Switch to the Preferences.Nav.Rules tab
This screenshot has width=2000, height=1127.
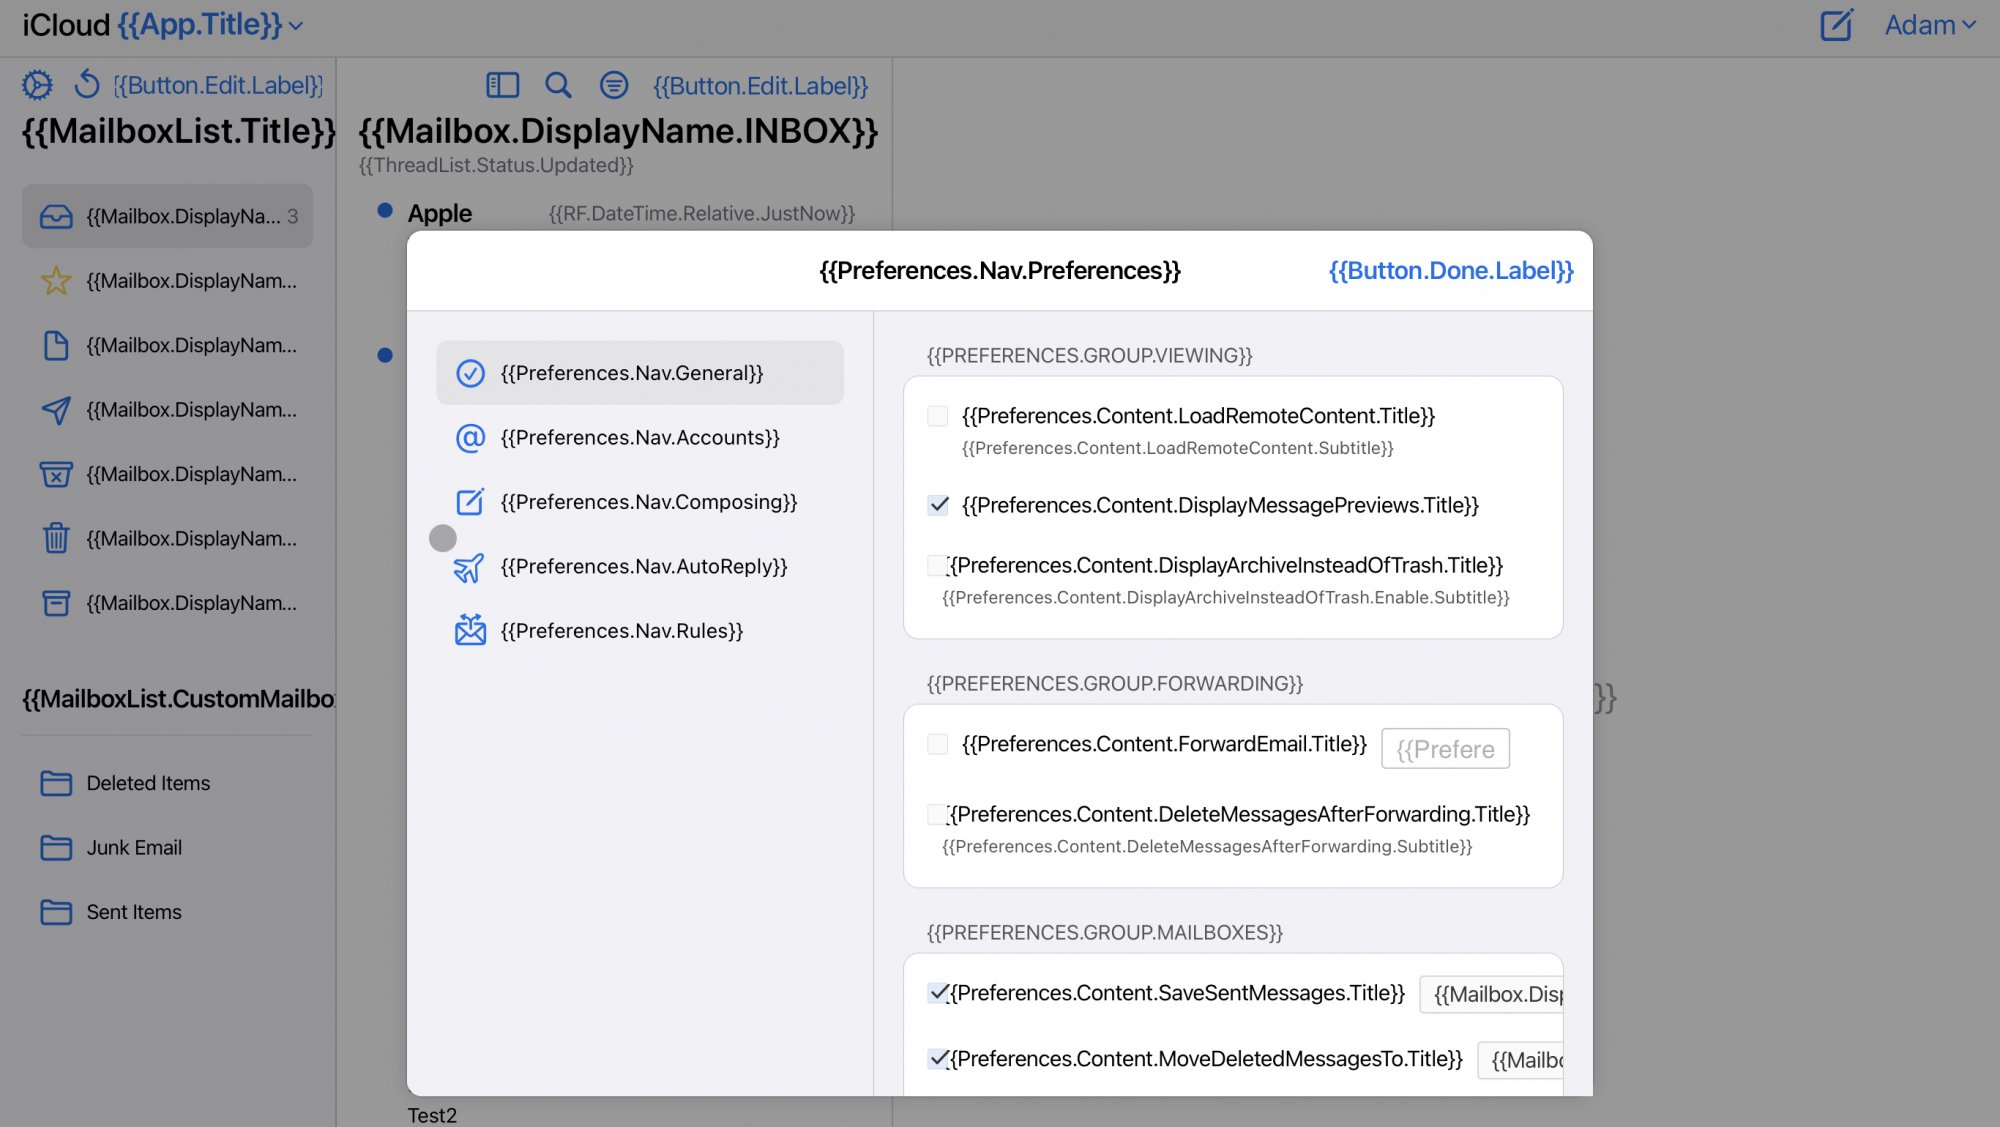[621, 631]
